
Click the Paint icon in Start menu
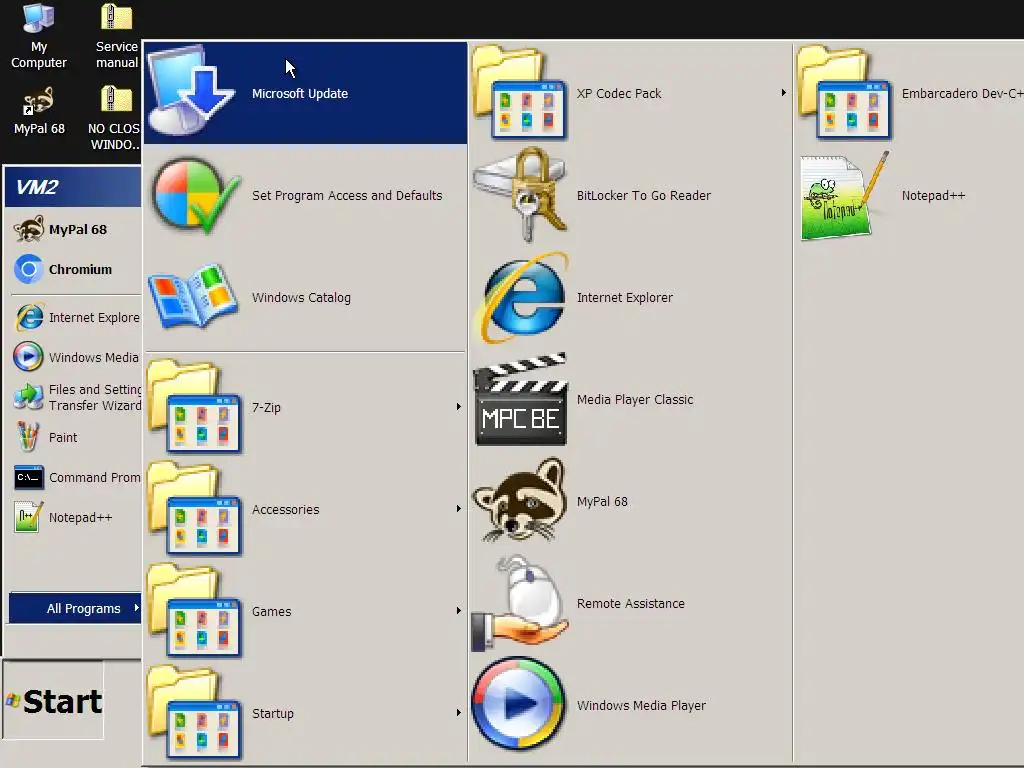(28, 437)
